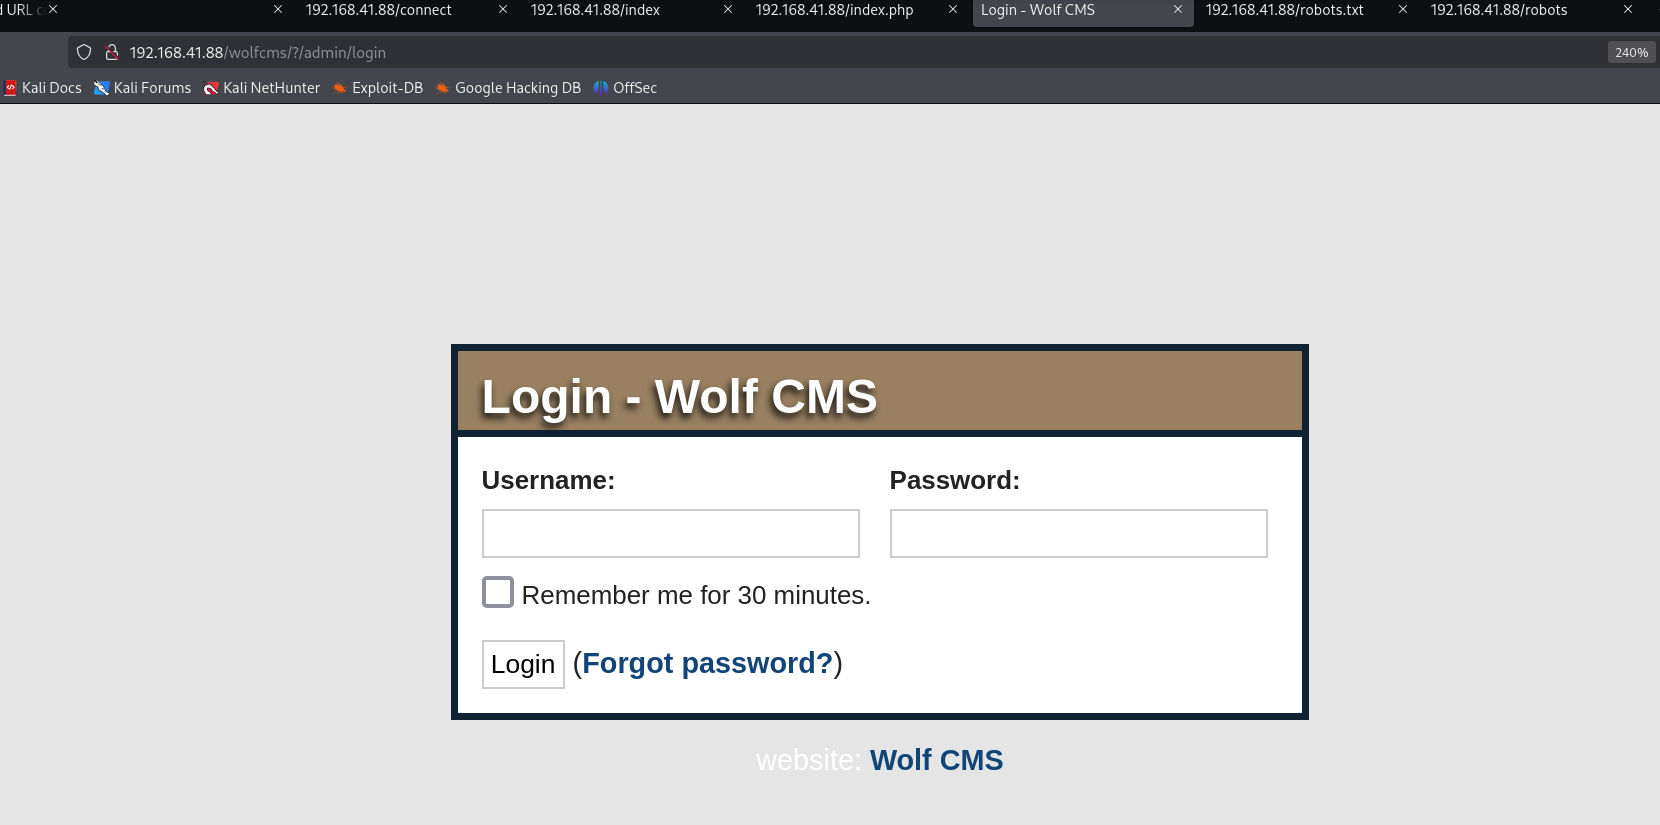The image size is (1660, 825).
Task: Click the address bar URL text
Action: [x=257, y=52]
